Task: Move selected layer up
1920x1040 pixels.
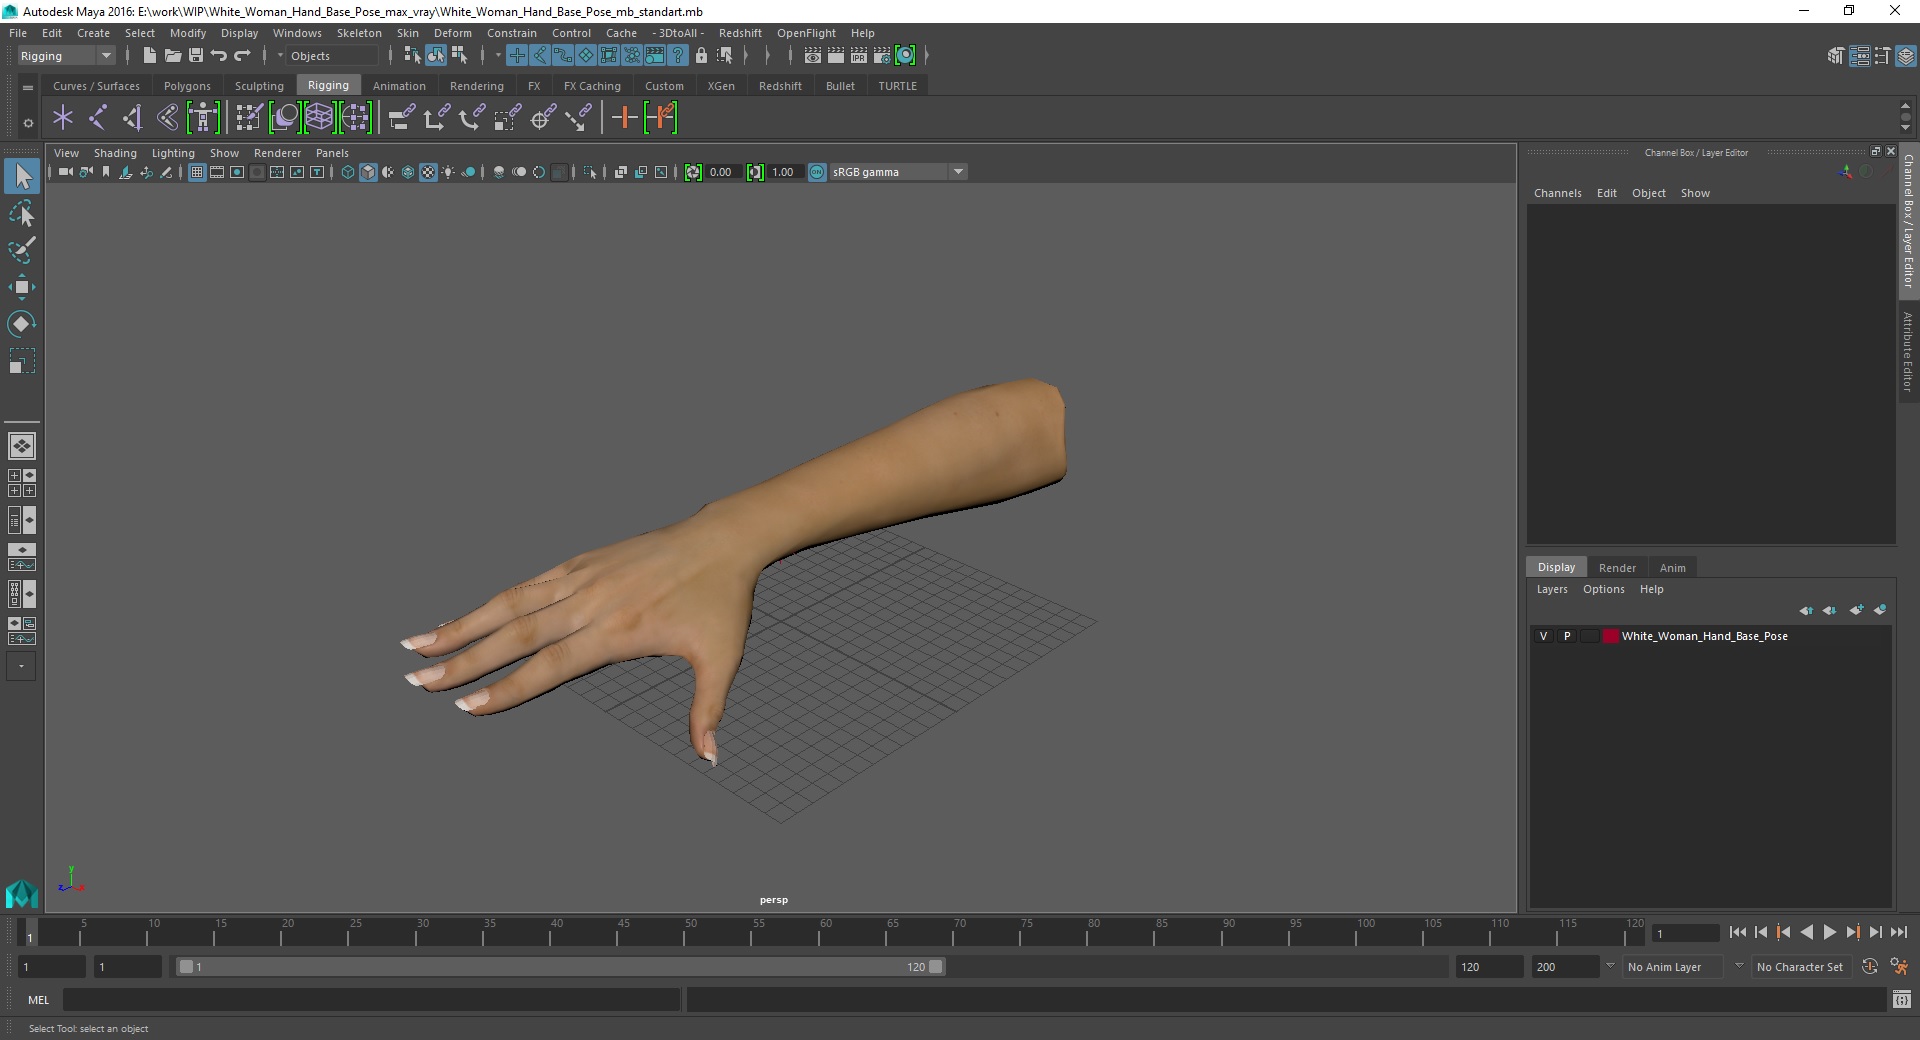Action: [1806, 610]
